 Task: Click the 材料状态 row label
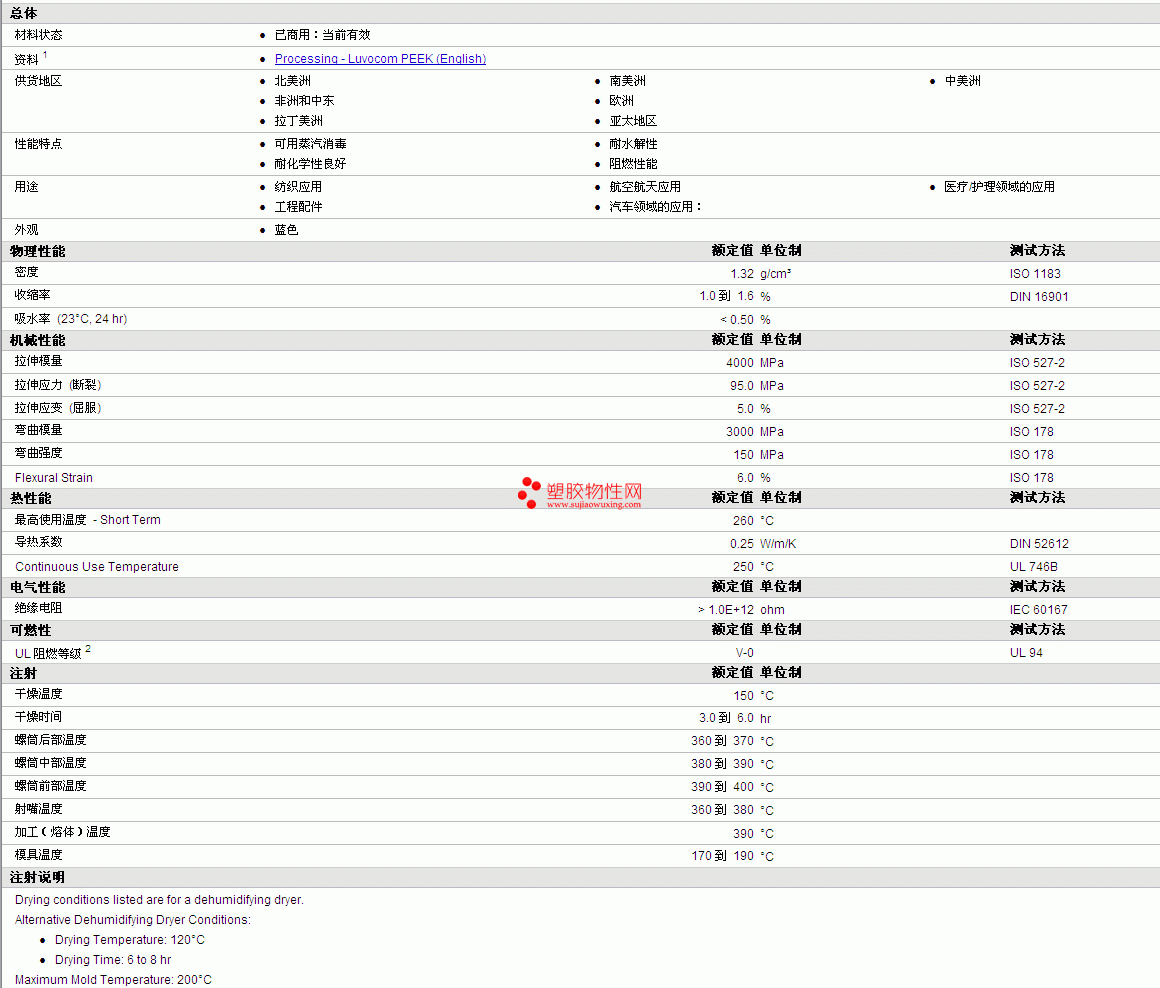pyautogui.click(x=38, y=35)
